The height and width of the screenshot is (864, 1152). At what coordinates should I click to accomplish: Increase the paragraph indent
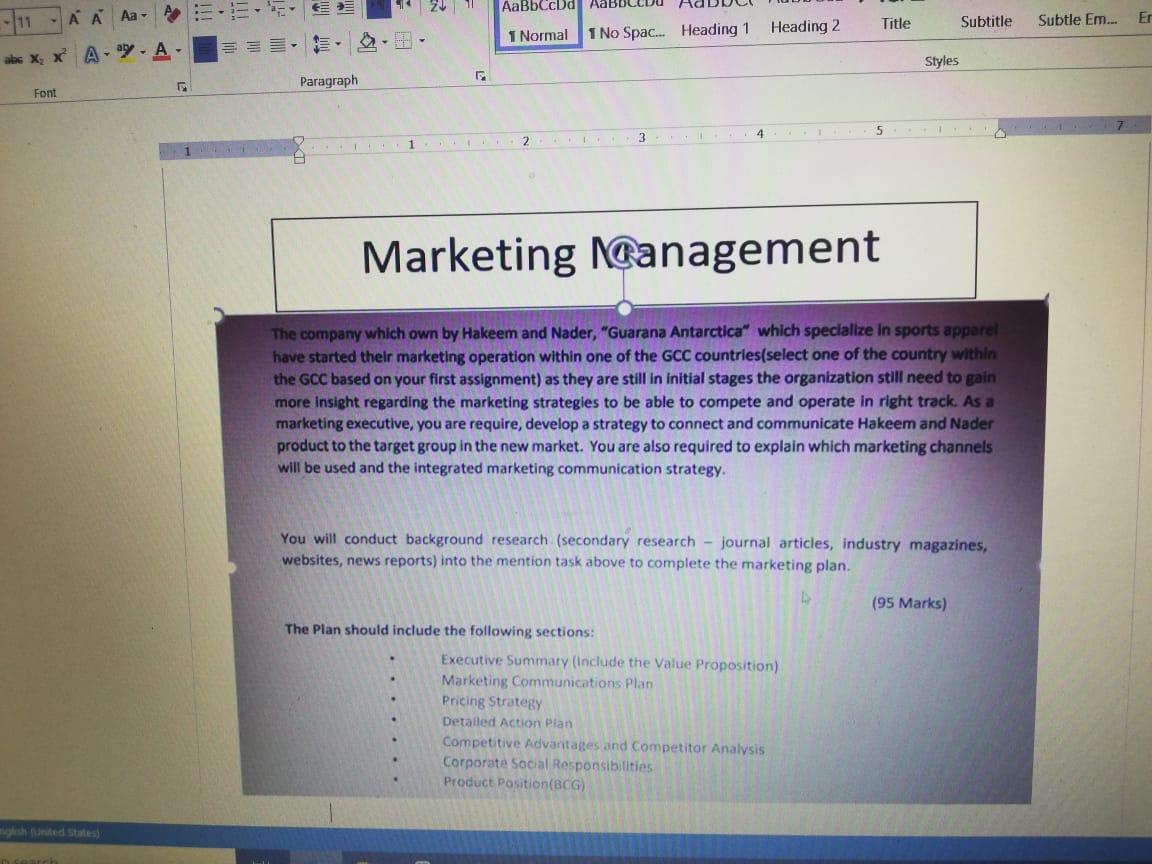pos(345,7)
